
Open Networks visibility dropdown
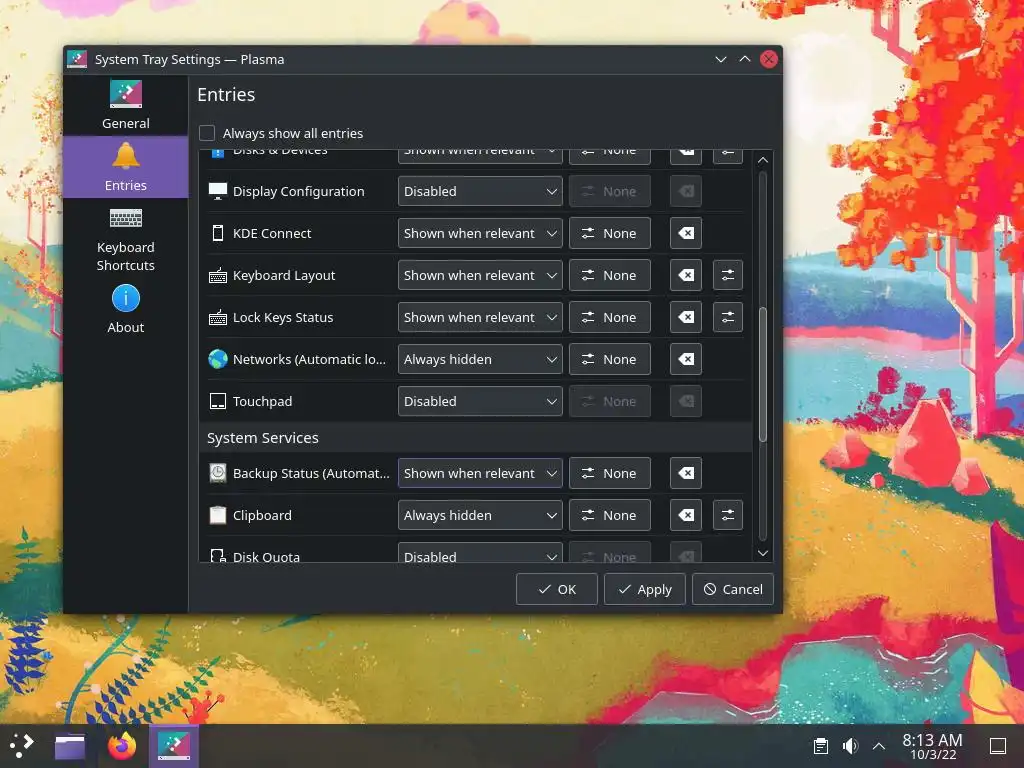coord(480,359)
